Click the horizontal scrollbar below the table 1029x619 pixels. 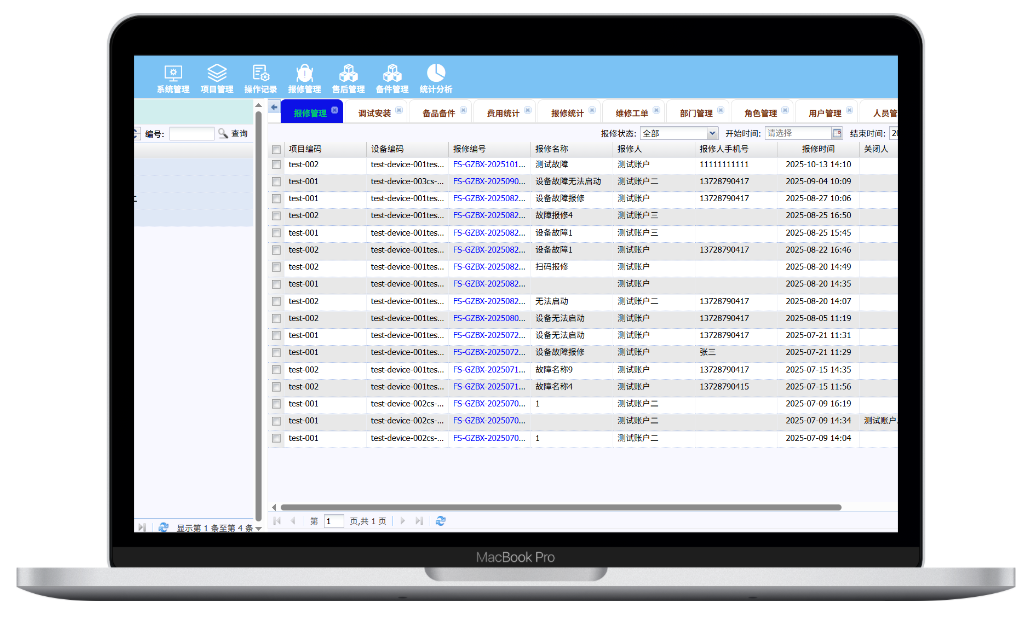[x=560, y=507]
